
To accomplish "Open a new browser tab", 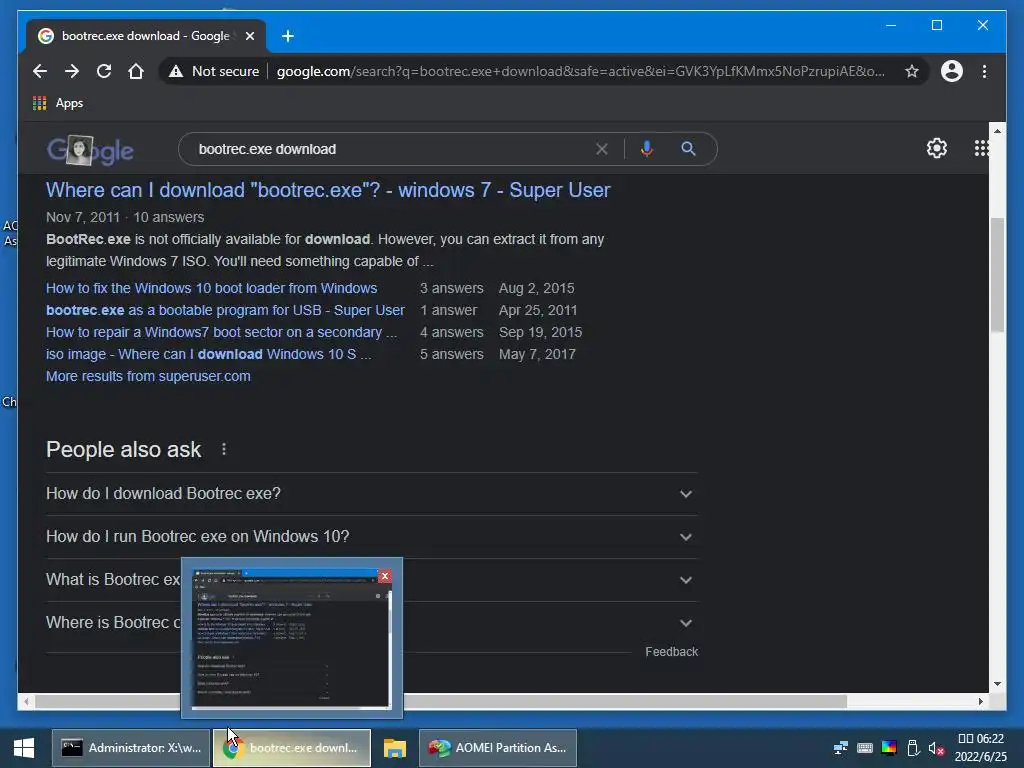I will [287, 36].
